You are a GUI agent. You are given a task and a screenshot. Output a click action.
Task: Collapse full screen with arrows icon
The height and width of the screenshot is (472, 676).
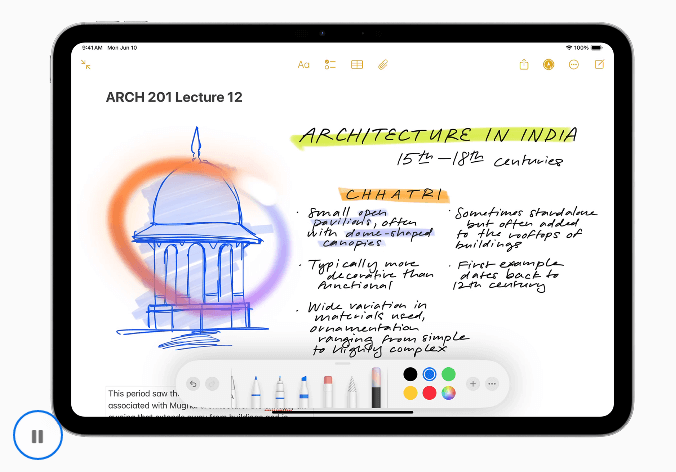point(86,64)
